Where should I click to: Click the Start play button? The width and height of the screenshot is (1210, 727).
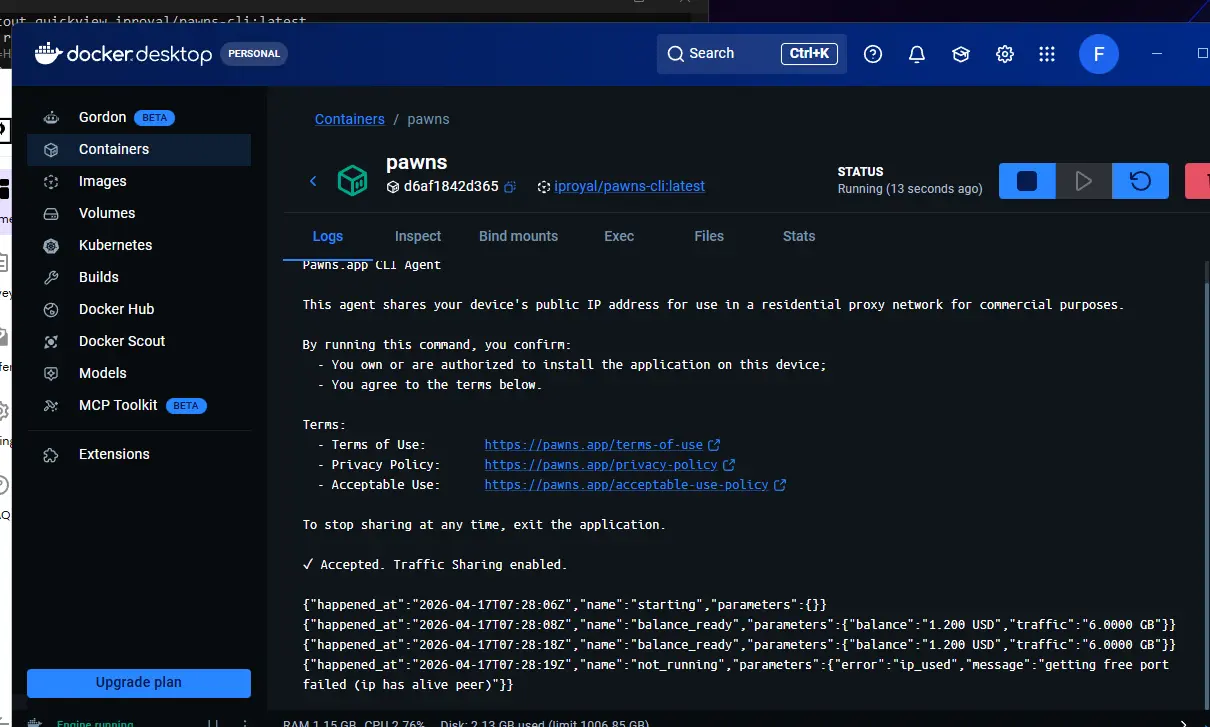(x=1083, y=181)
